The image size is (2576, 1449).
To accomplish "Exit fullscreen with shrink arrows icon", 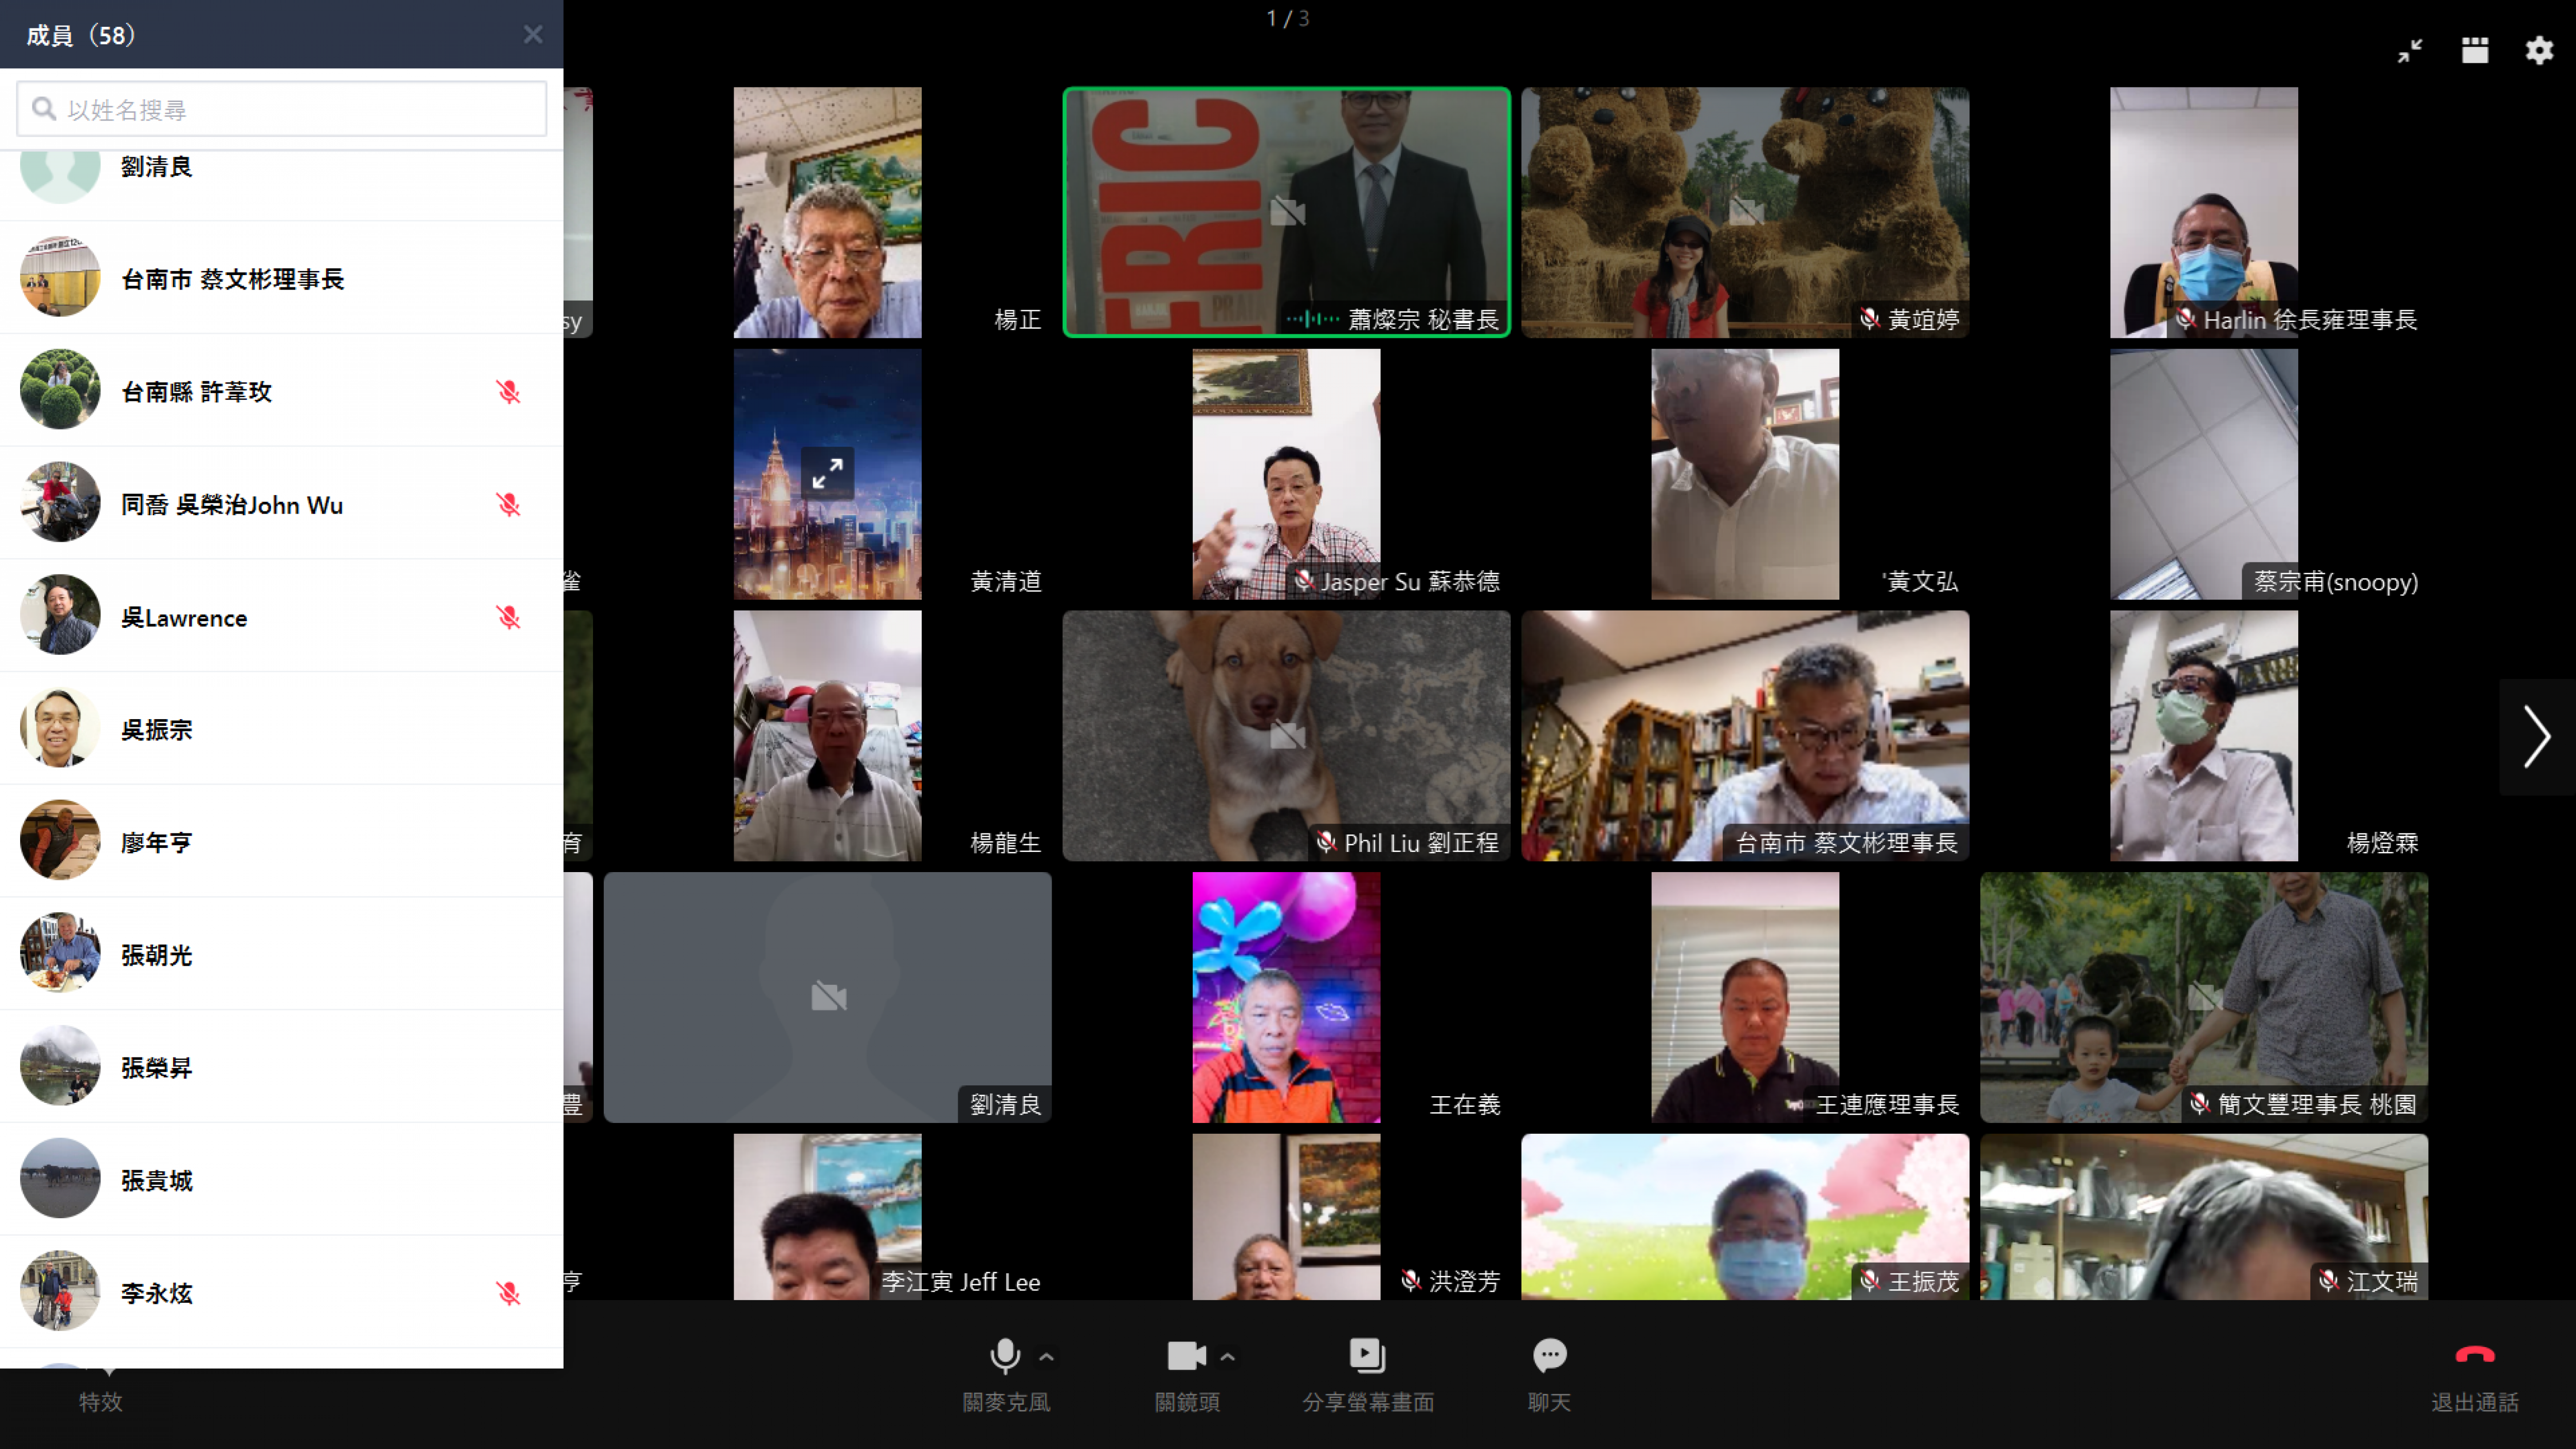I will (2409, 50).
